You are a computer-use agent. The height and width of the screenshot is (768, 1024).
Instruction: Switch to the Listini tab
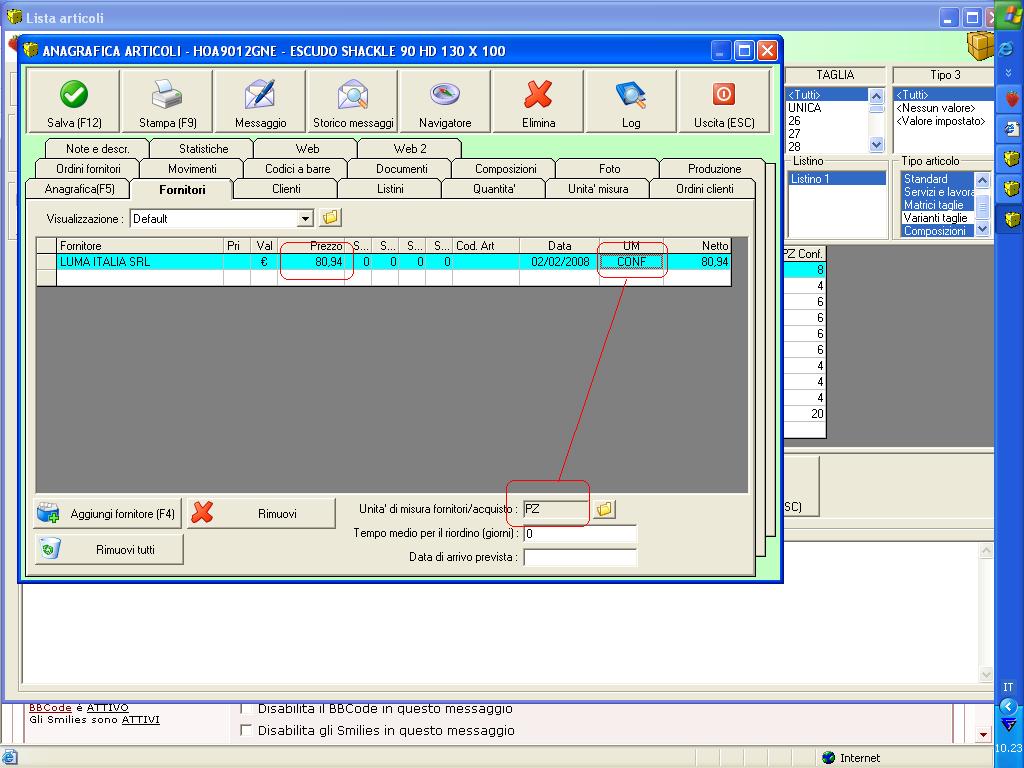point(390,189)
